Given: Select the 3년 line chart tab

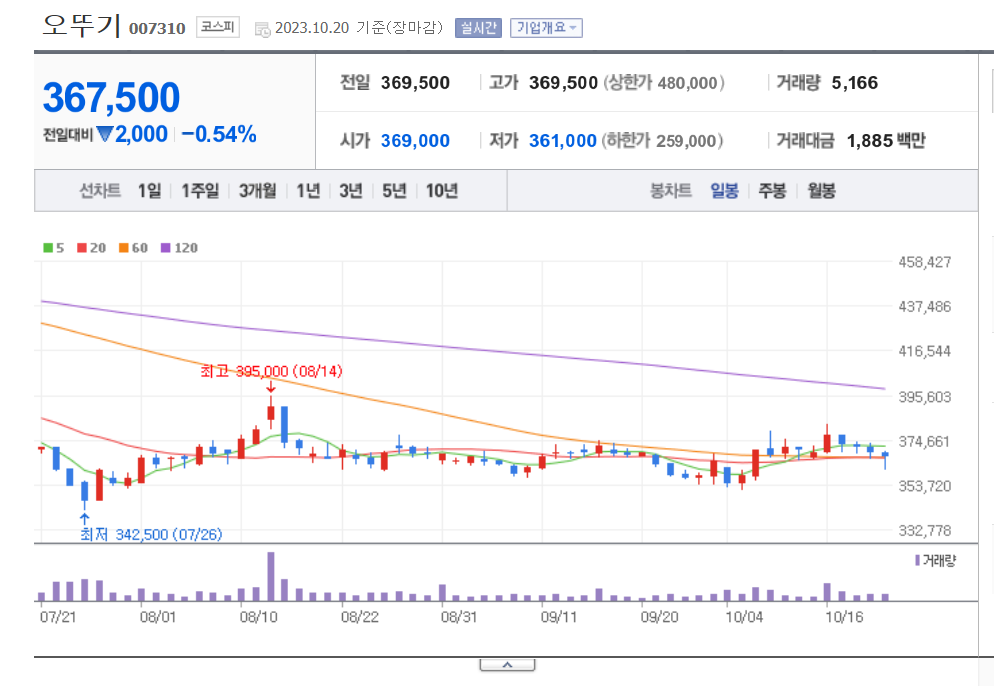Looking at the screenshot, I should coord(351,190).
